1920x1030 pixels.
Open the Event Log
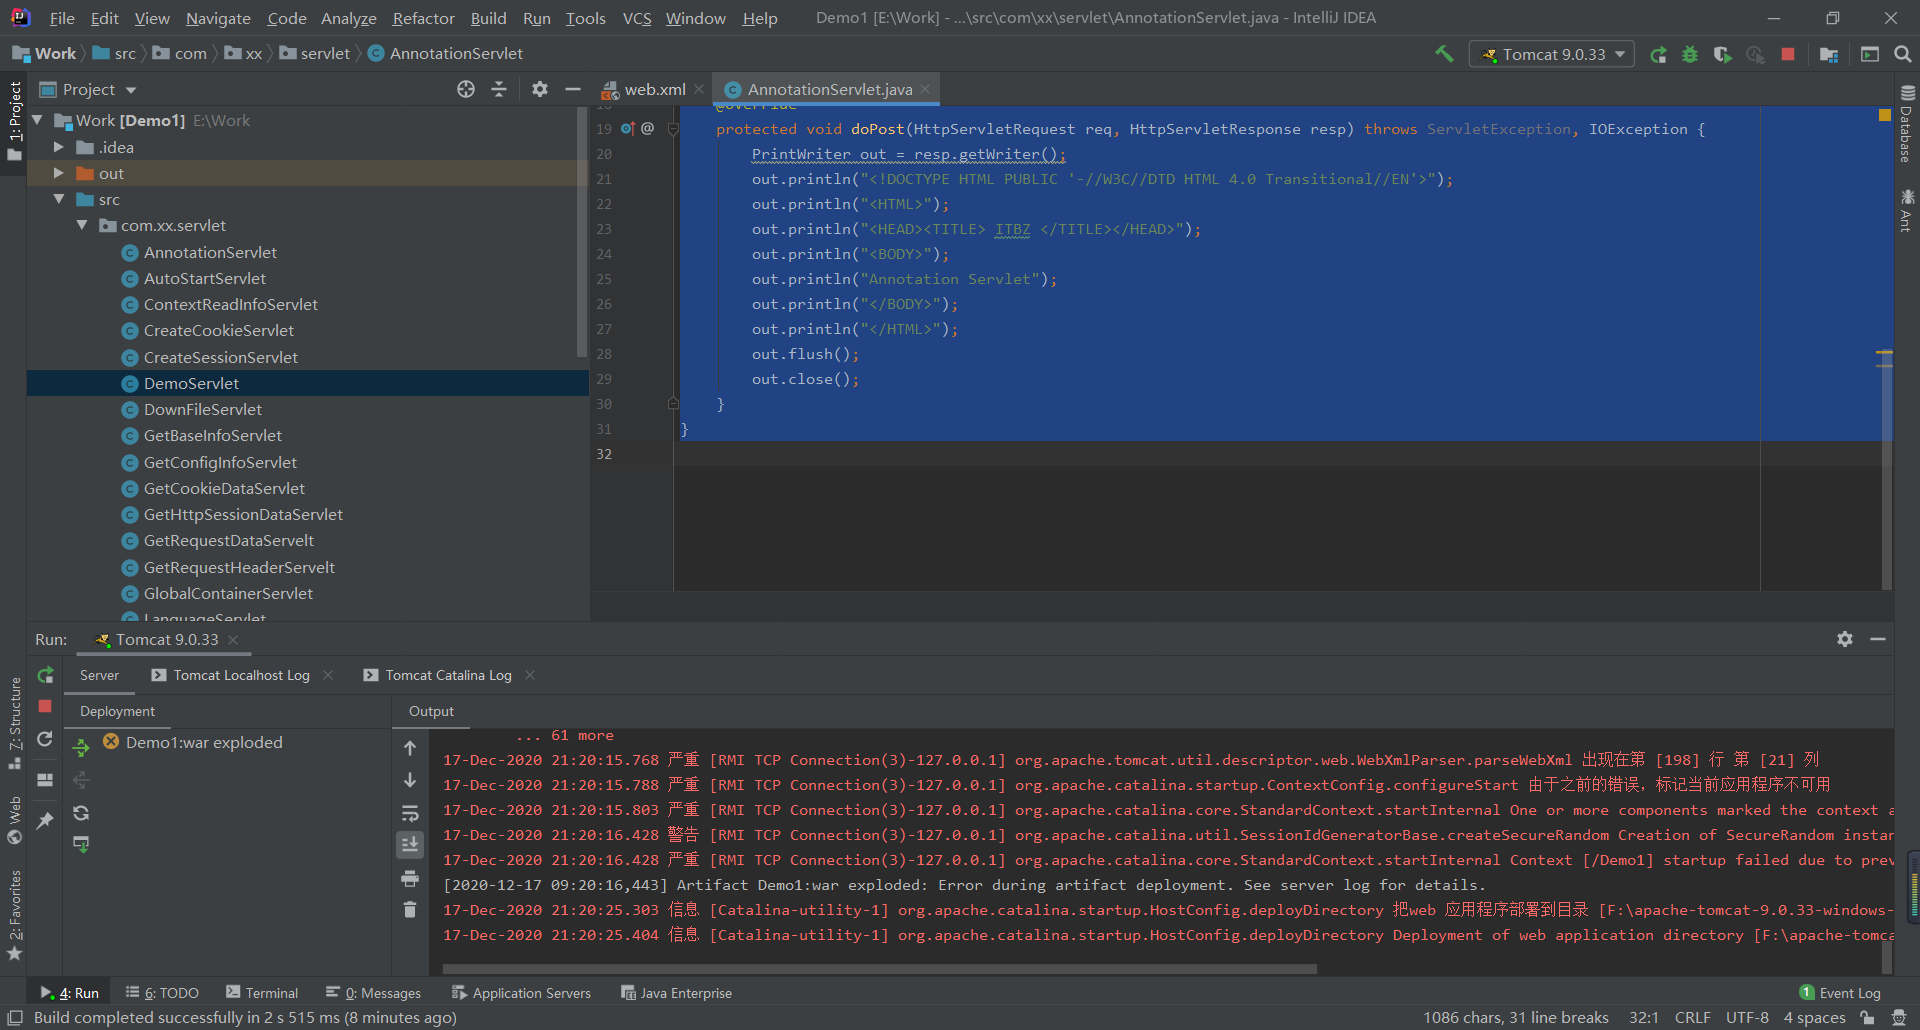point(1840,992)
